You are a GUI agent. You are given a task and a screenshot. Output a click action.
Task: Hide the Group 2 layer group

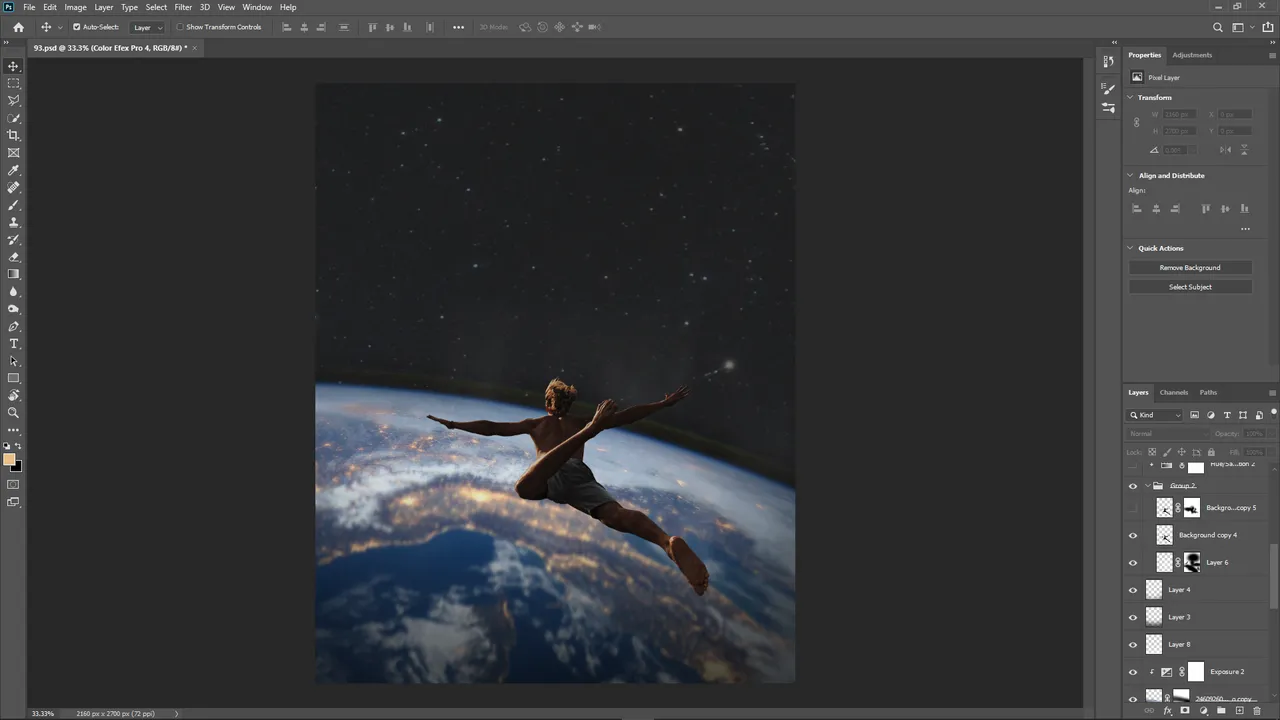[1133, 486]
